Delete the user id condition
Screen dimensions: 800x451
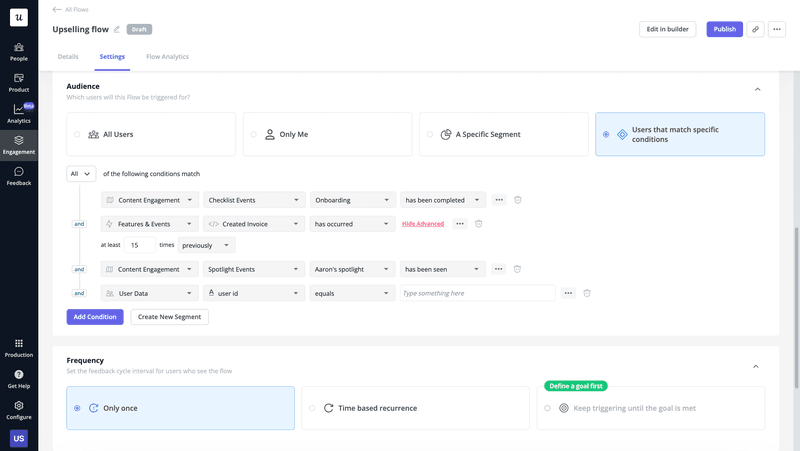(587, 293)
